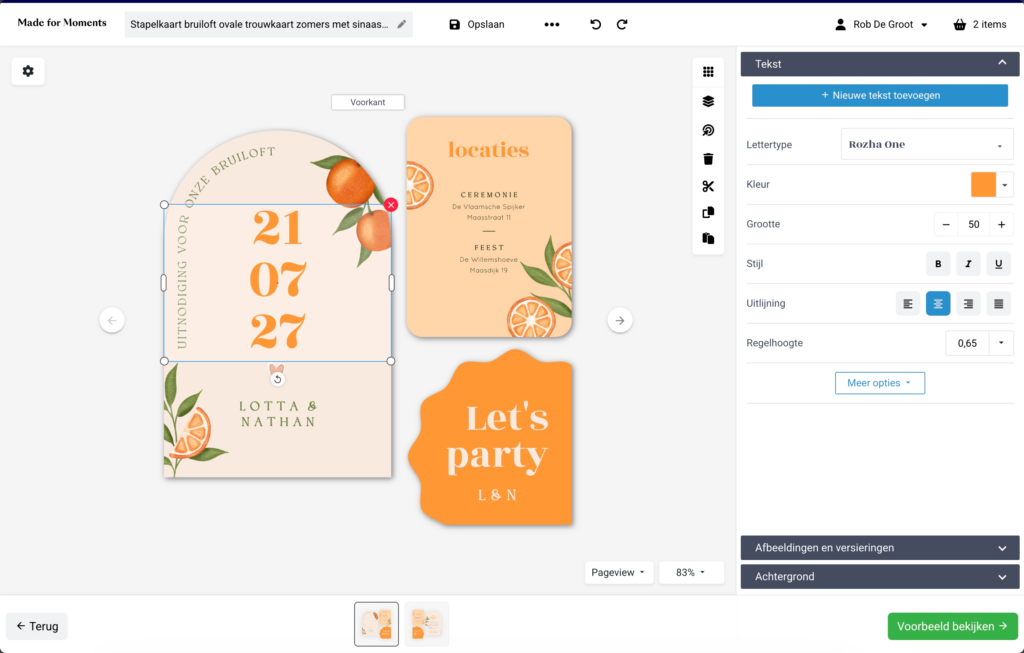The image size is (1024, 653).
Task: Click the grid view icon
Action: (x=708, y=72)
